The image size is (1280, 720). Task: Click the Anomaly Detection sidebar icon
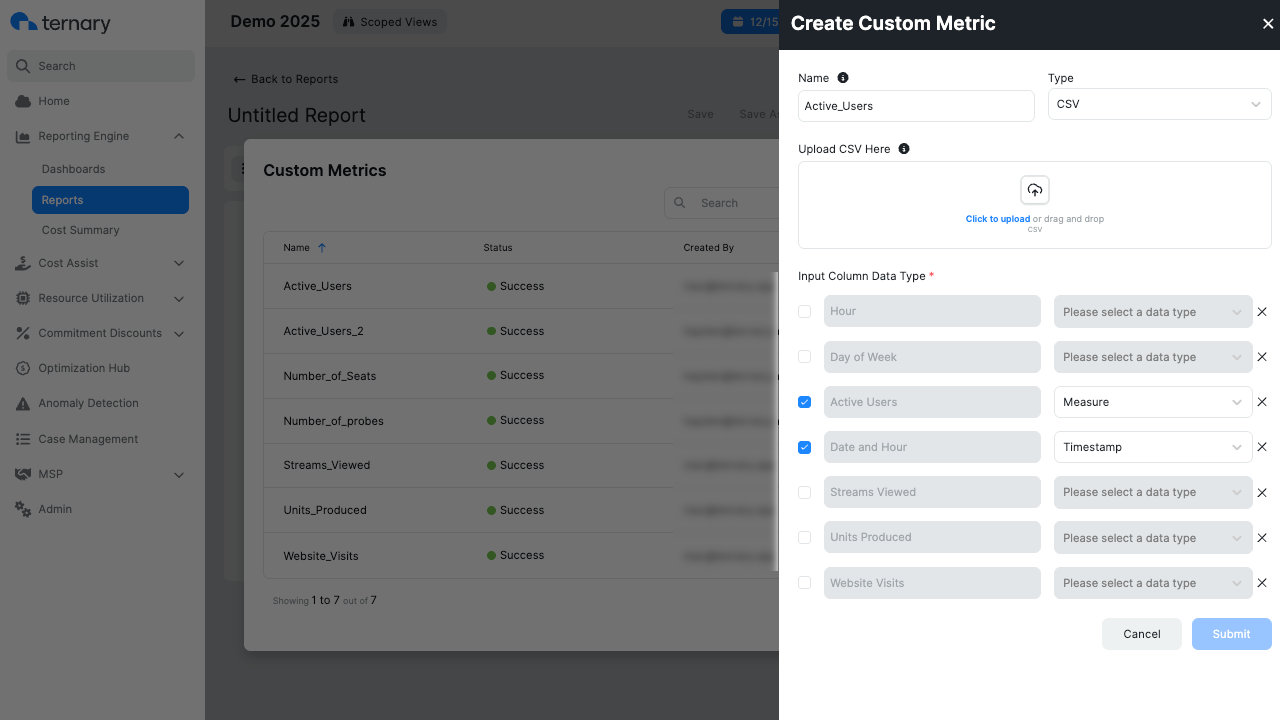[x=23, y=403]
